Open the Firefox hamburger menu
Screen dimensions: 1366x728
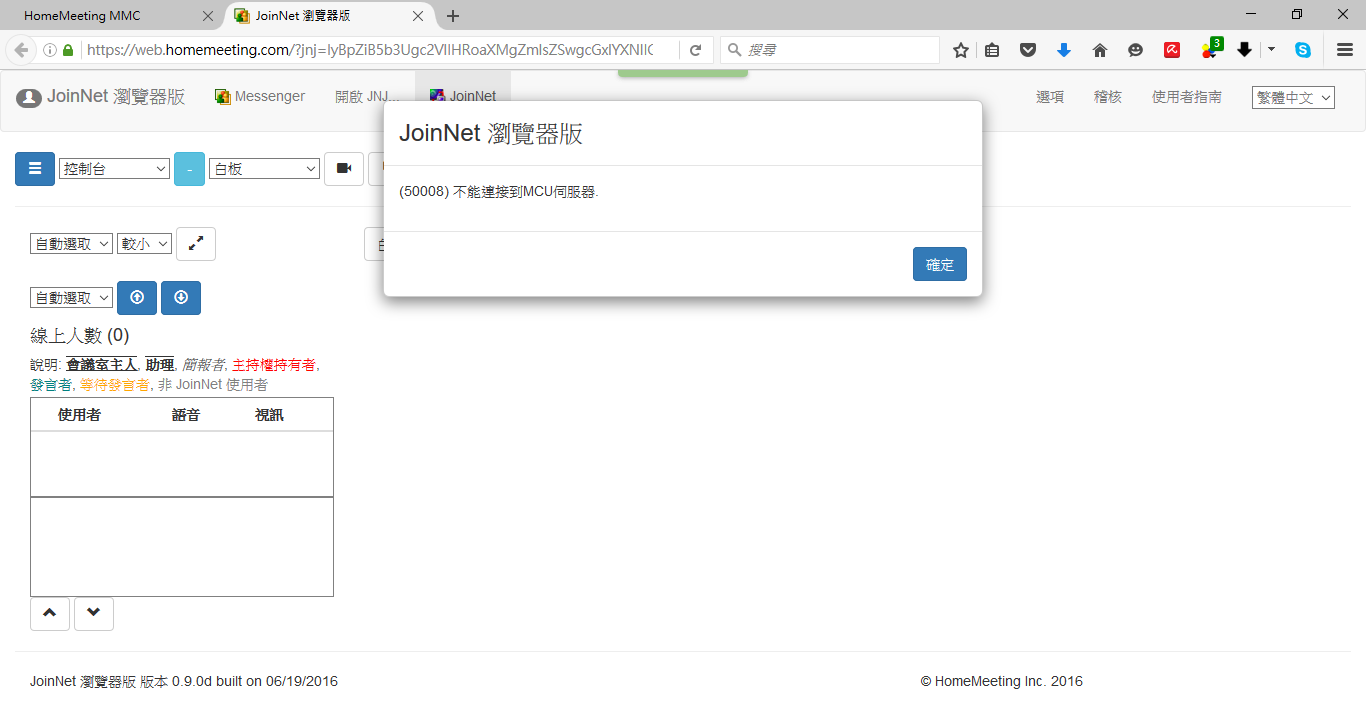(x=1345, y=50)
